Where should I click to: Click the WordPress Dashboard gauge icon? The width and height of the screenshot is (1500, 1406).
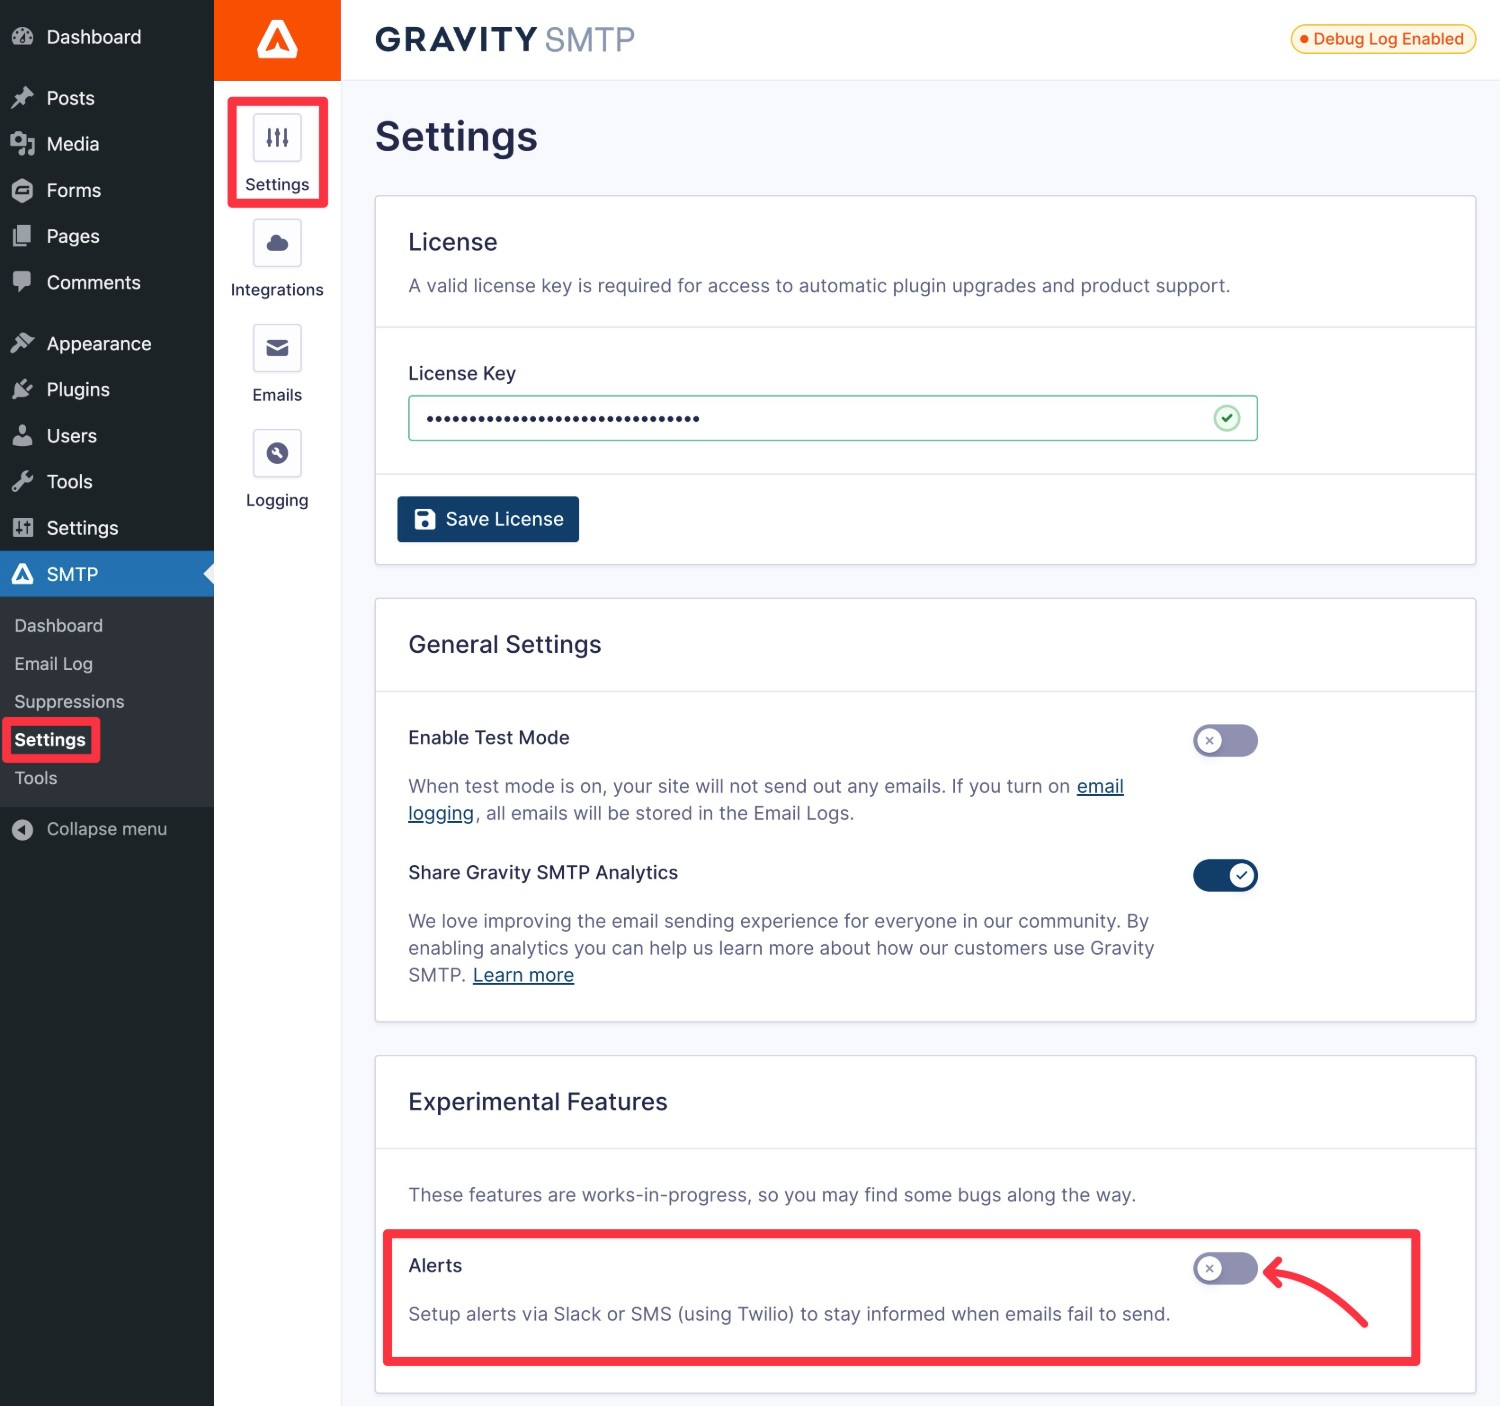click(22, 37)
